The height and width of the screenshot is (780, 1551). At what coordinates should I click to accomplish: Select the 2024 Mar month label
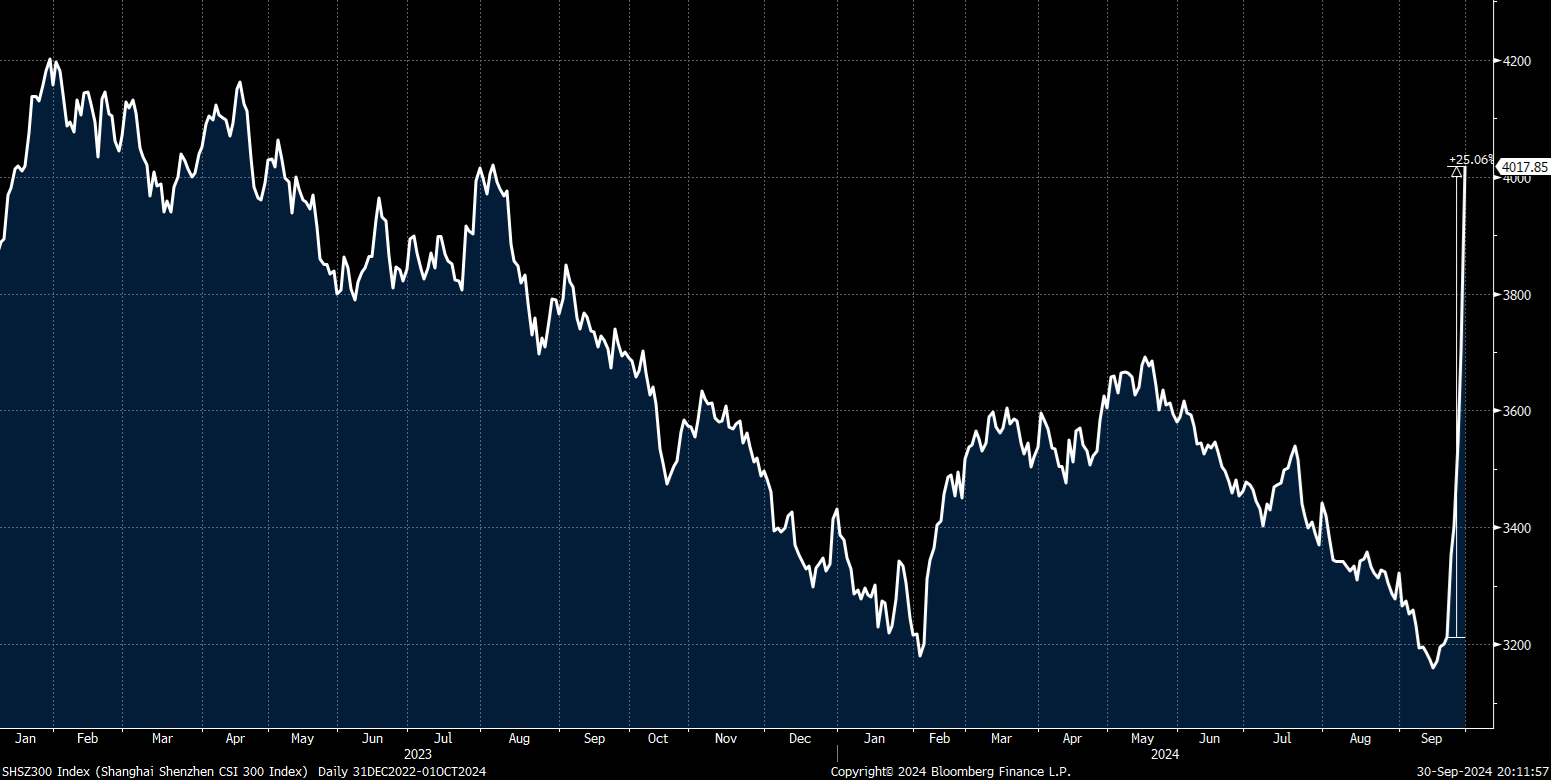1001,739
